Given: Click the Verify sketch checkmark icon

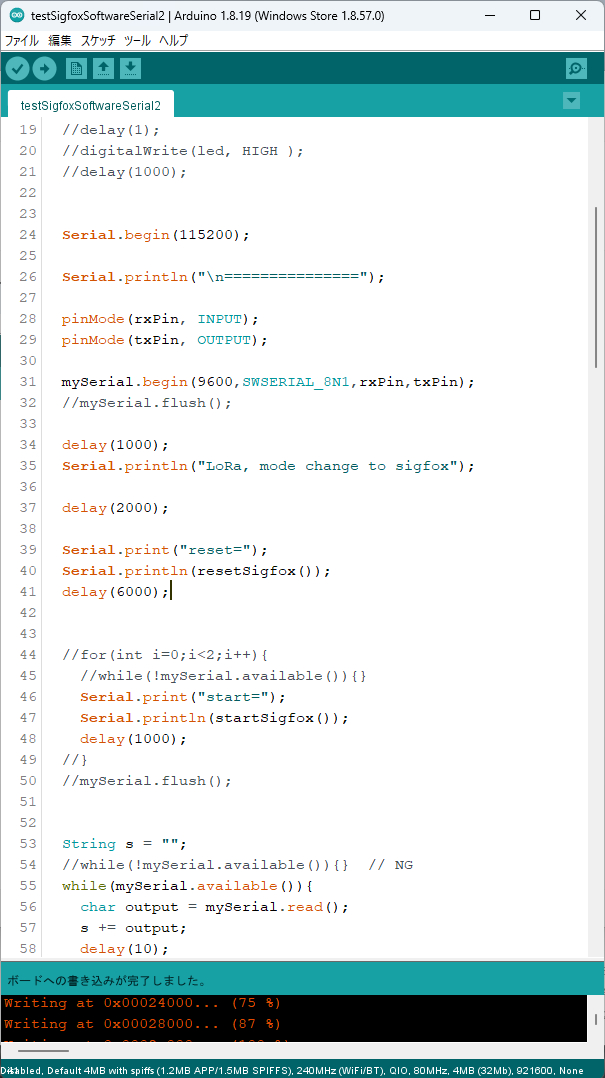Looking at the screenshot, I should click(18, 68).
